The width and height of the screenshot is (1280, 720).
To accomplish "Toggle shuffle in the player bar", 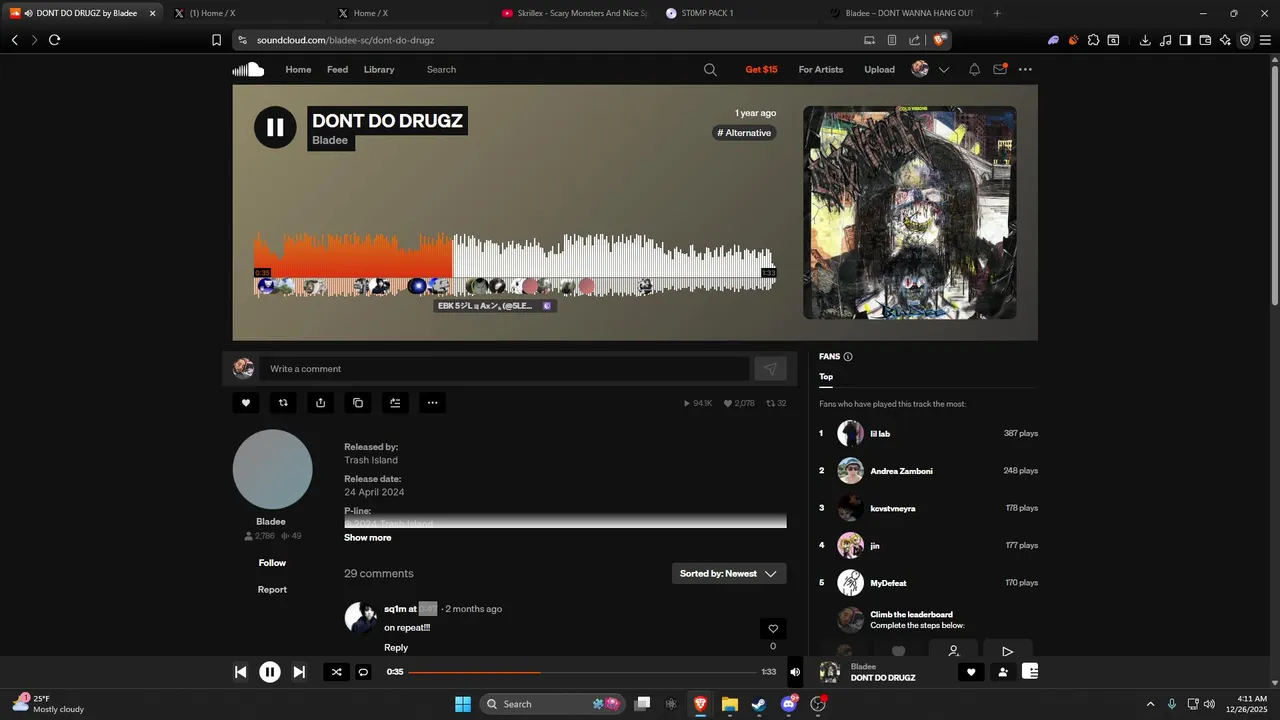I will [x=336, y=672].
